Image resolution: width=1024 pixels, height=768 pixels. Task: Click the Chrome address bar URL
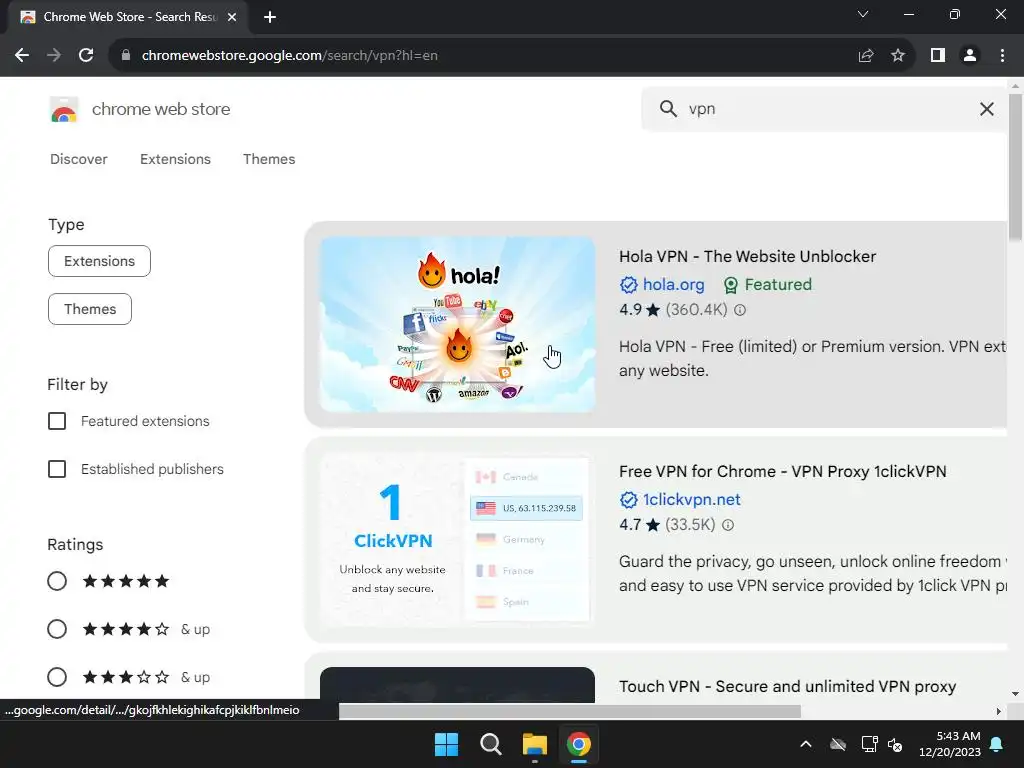click(x=289, y=56)
